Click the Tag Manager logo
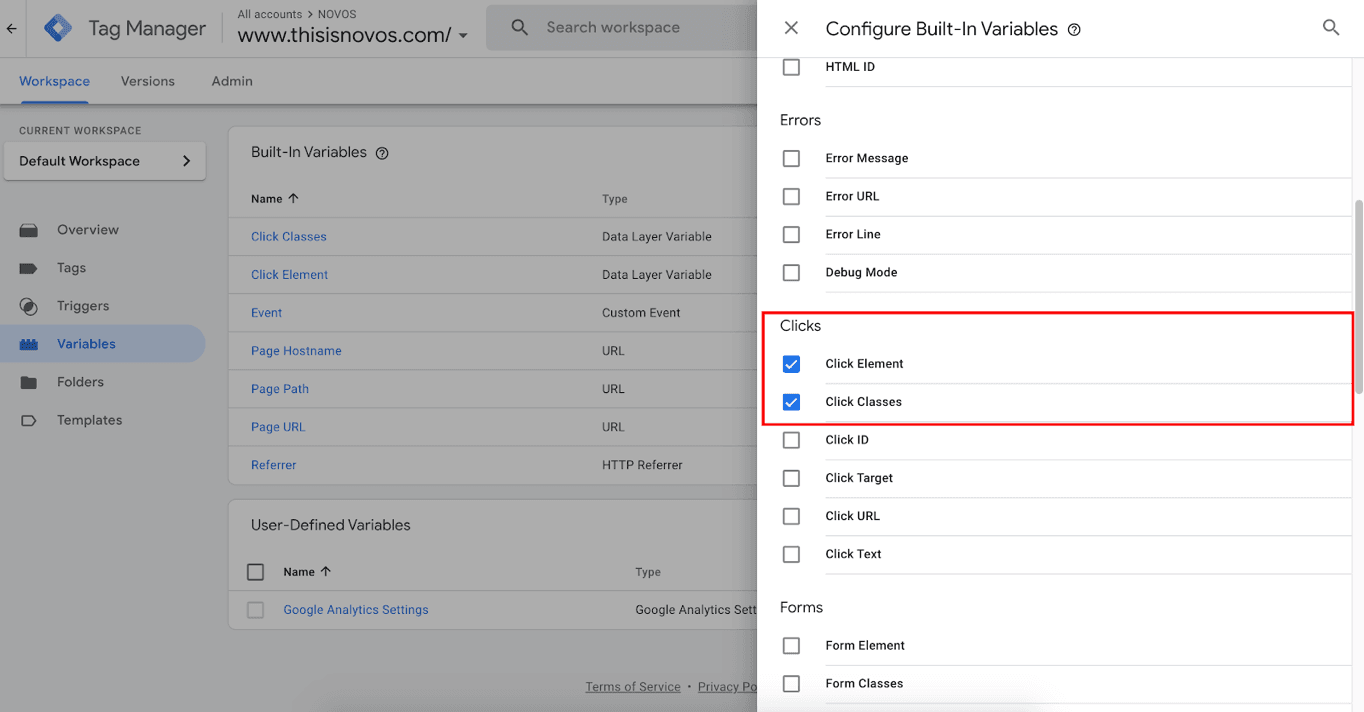Screen dimensions: 1364x712 [57, 28]
